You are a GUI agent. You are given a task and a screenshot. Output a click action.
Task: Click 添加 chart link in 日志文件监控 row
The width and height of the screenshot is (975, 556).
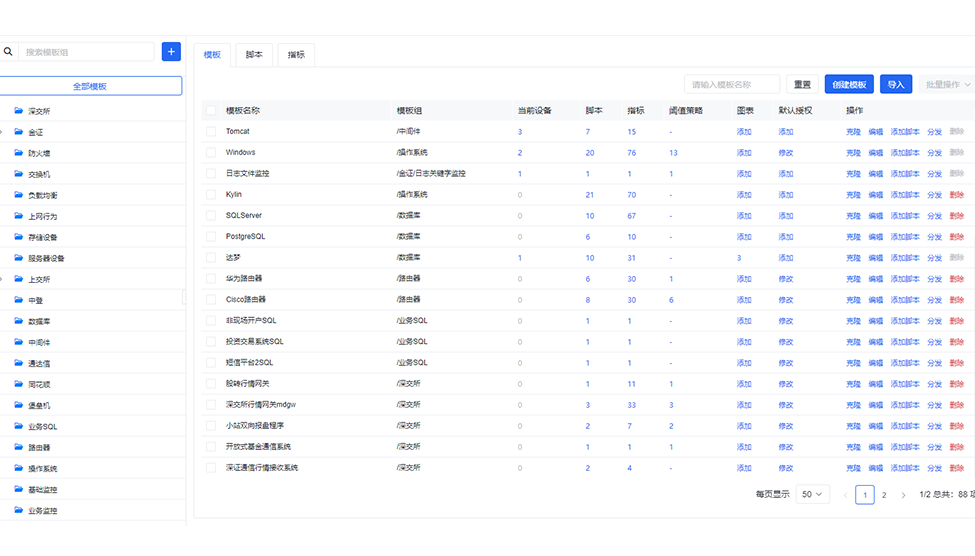744,174
